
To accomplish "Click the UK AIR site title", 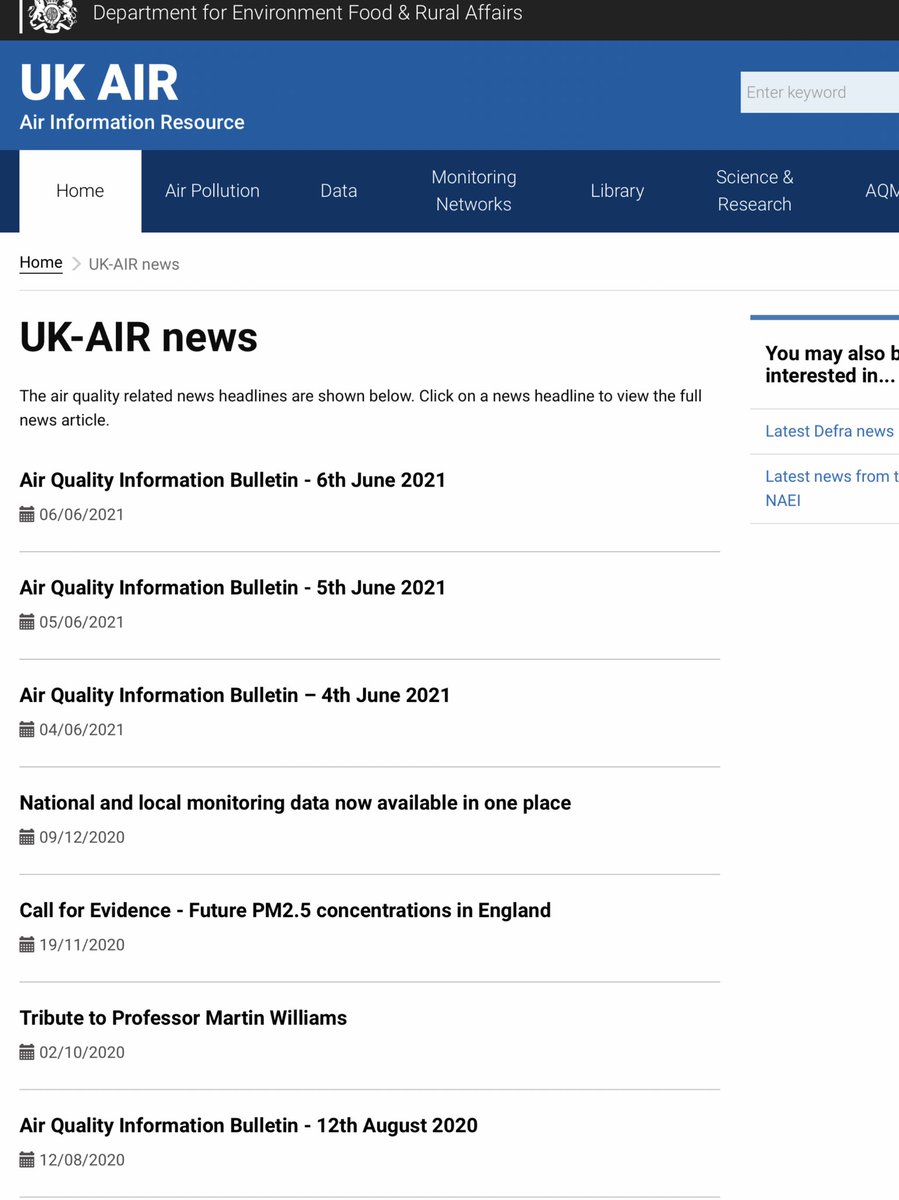I will [x=99, y=83].
